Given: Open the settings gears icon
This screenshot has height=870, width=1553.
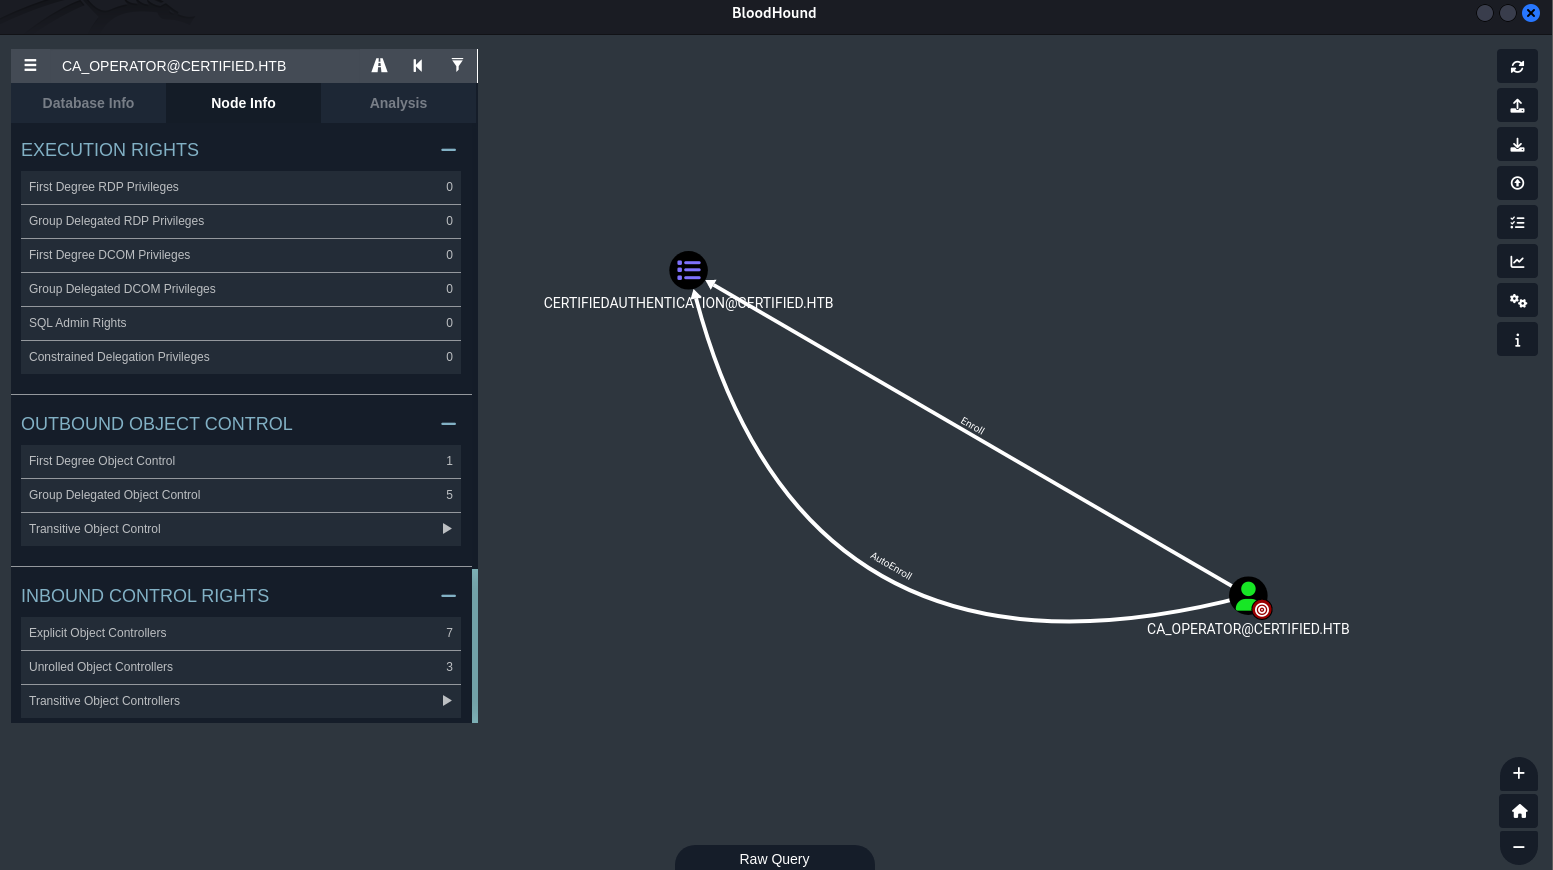Looking at the screenshot, I should (1517, 301).
